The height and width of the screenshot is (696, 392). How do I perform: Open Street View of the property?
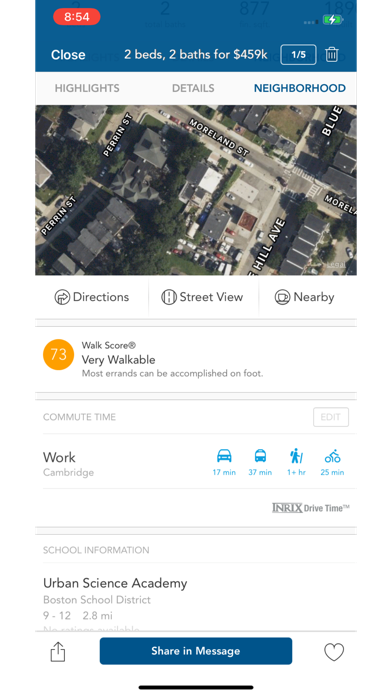tap(202, 297)
